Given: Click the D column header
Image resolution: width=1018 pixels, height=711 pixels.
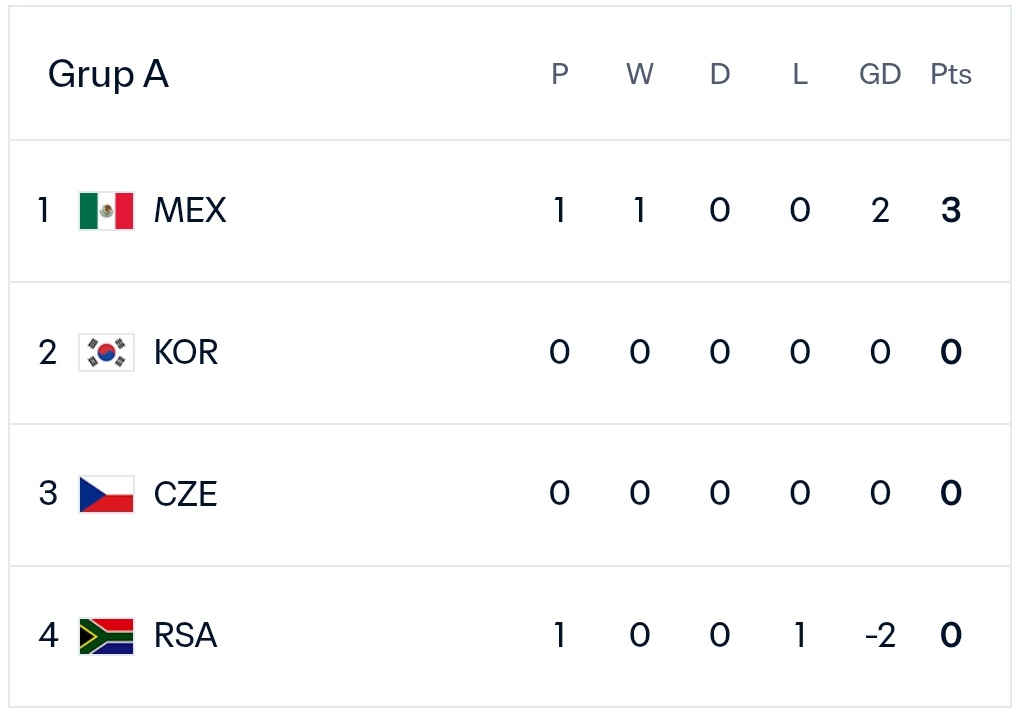Looking at the screenshot, I should pyautogui.click(x=720, y=74).
